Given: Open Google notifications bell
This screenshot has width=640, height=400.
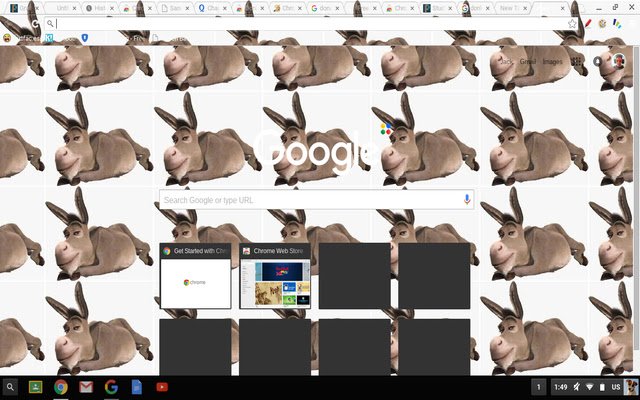Looking at the screenshot, I should click(597, 62).
